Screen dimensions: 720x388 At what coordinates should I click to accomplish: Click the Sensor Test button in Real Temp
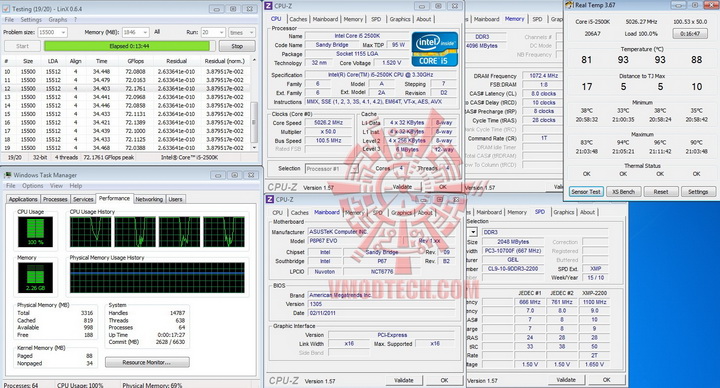point(585,192)
